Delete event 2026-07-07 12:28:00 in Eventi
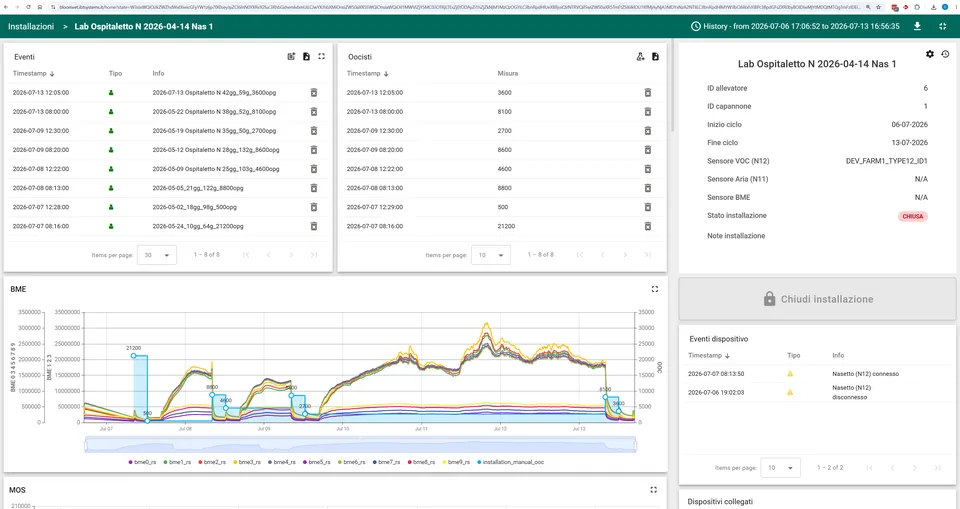The width and height of the screenshot is (960, 509). pos(313,207)
